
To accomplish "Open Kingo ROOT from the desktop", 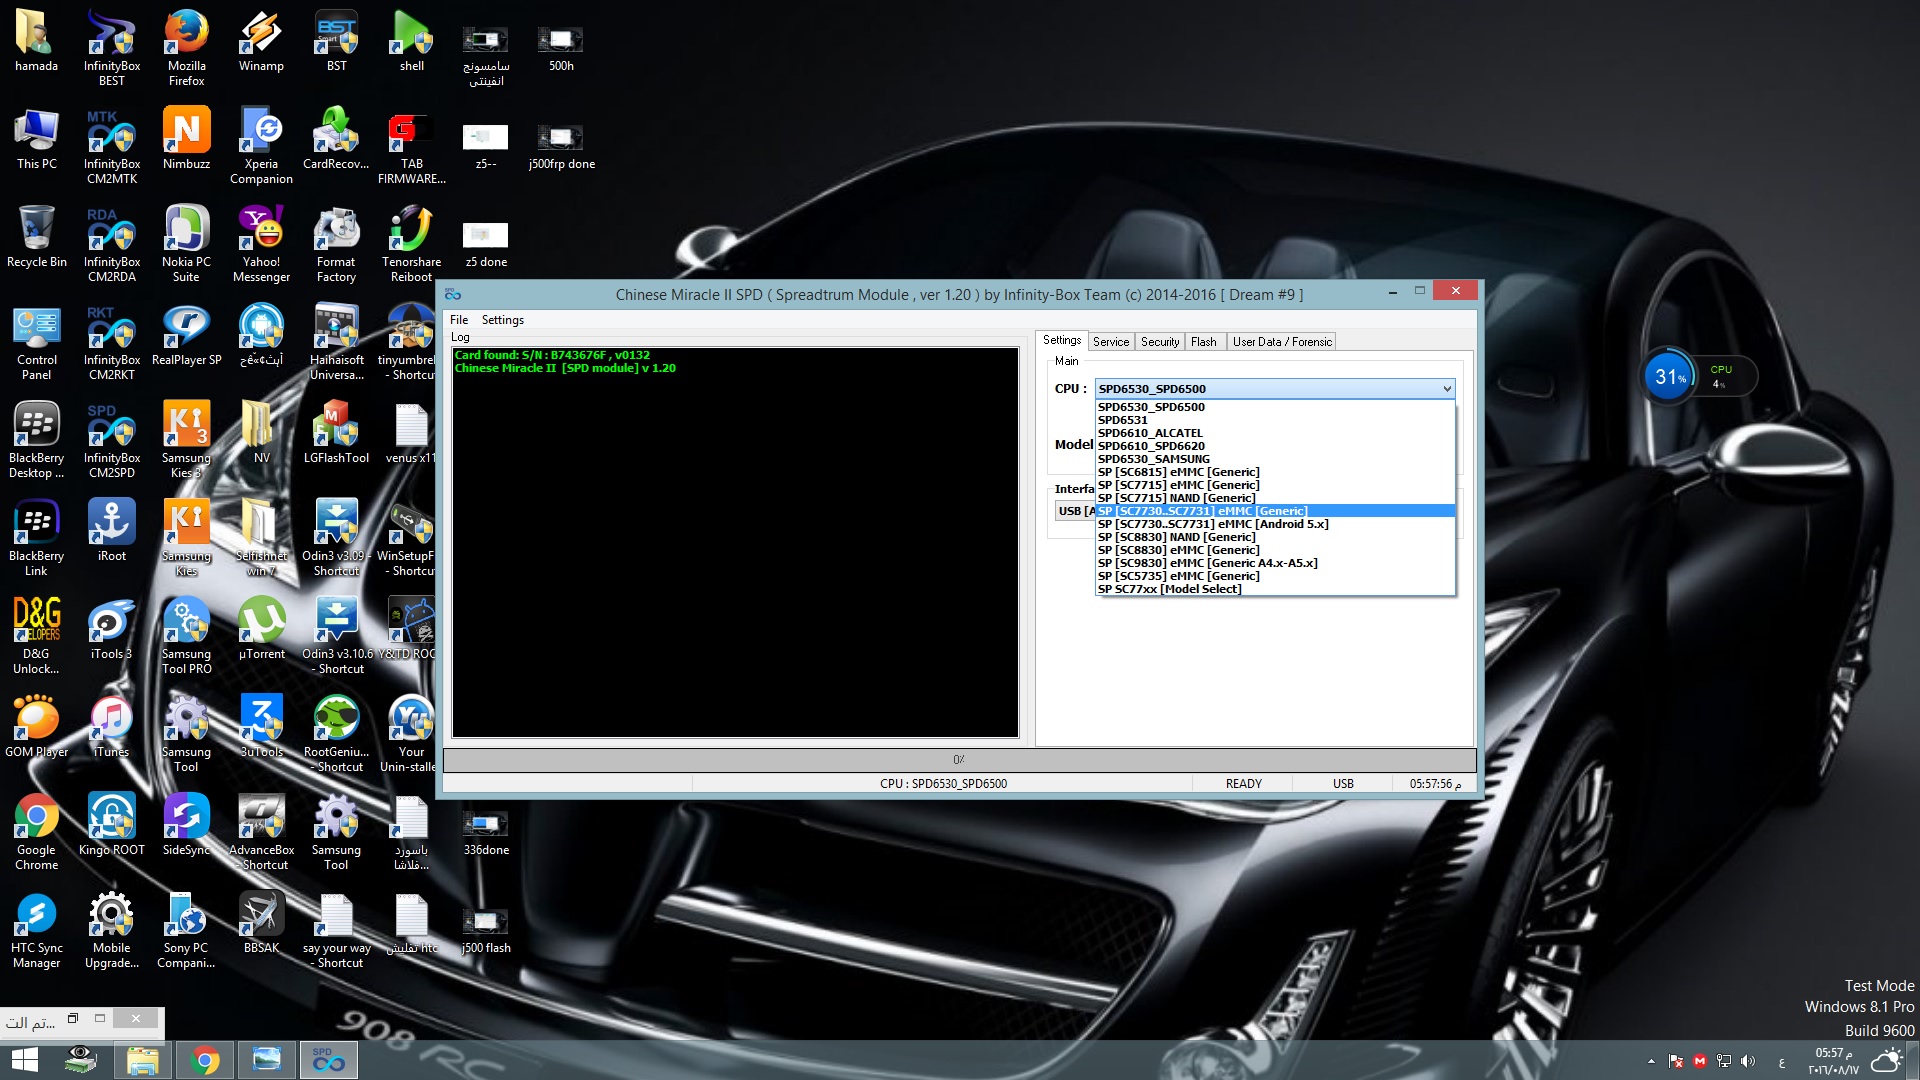I will pos(112,824).
